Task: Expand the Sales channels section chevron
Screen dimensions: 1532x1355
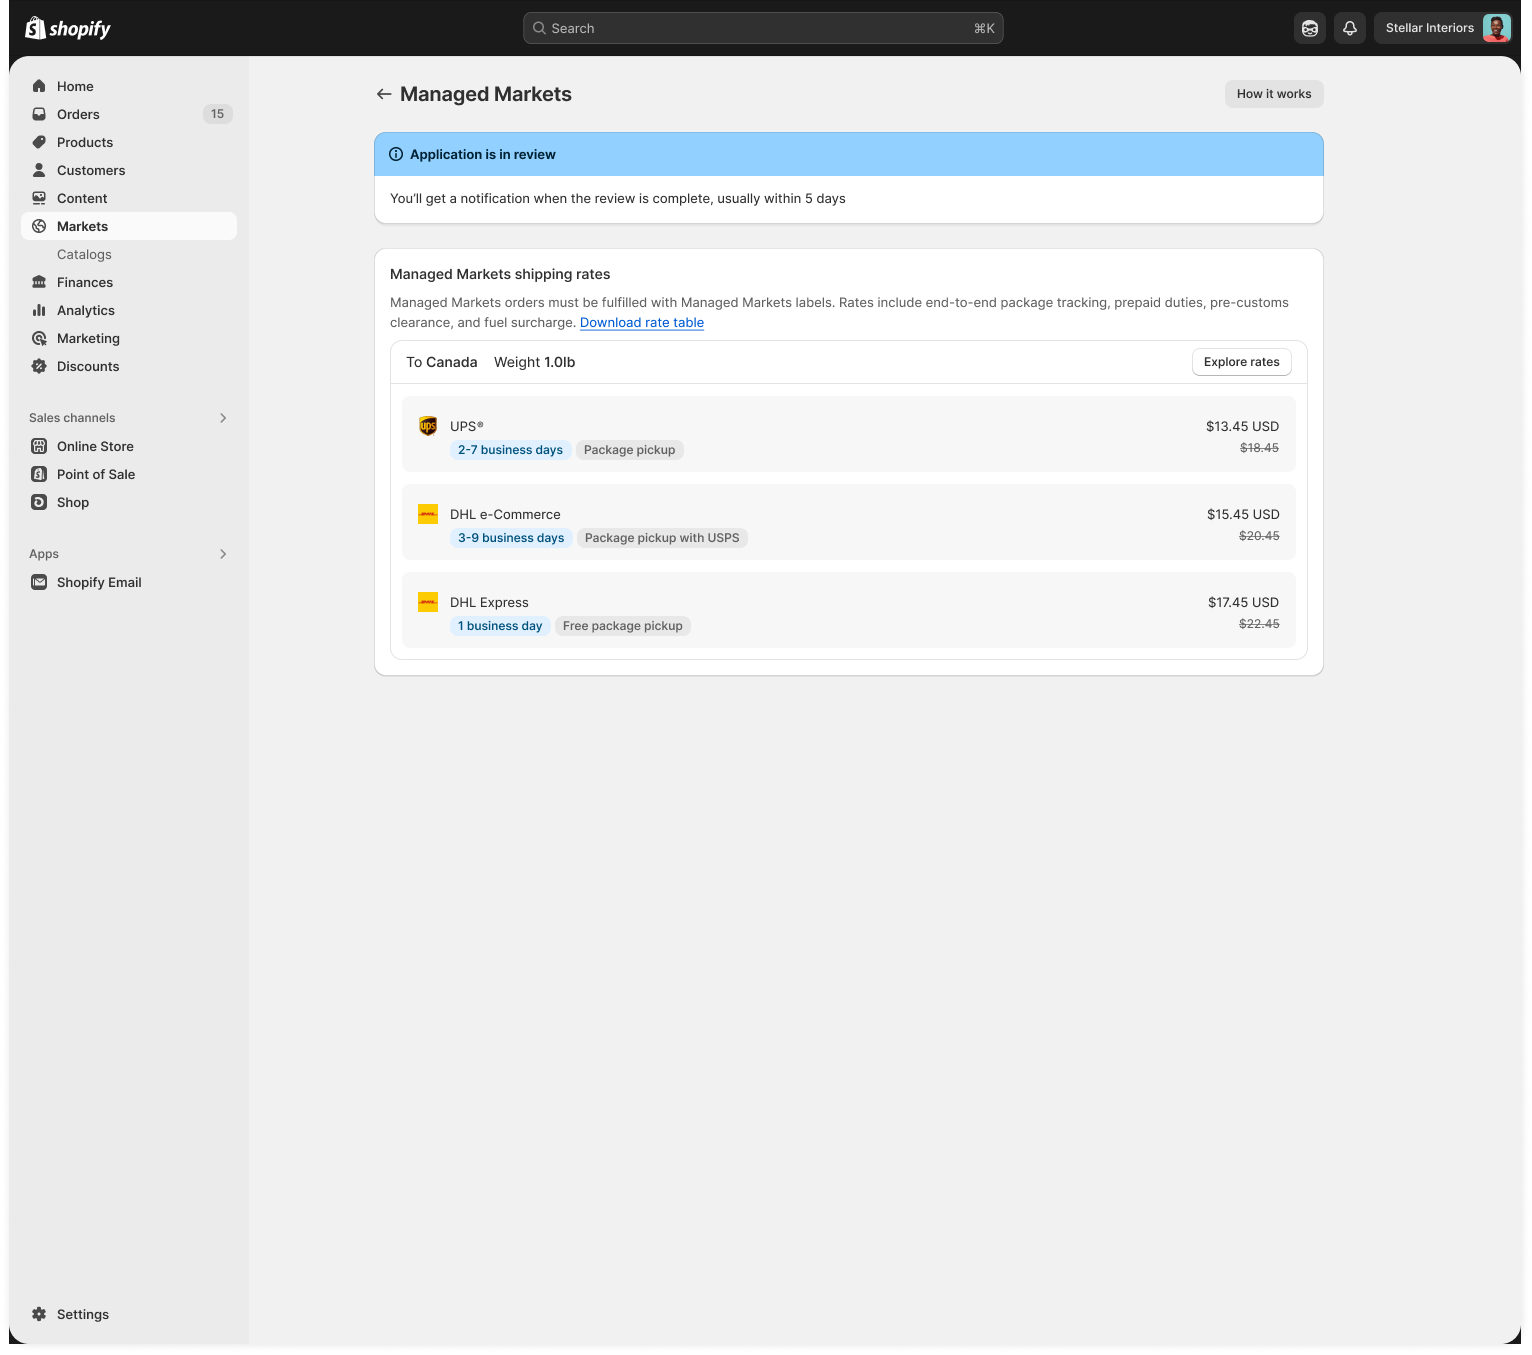Action: (x=223, y=418)
